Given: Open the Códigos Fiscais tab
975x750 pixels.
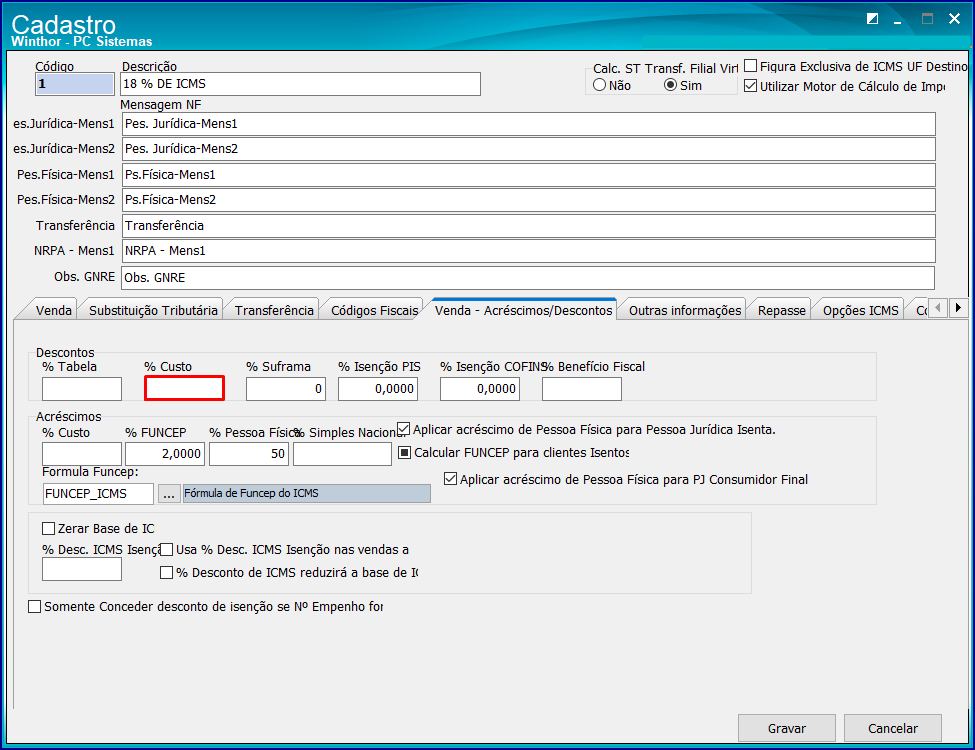Looking at the screenshot, I should point(374,310).
